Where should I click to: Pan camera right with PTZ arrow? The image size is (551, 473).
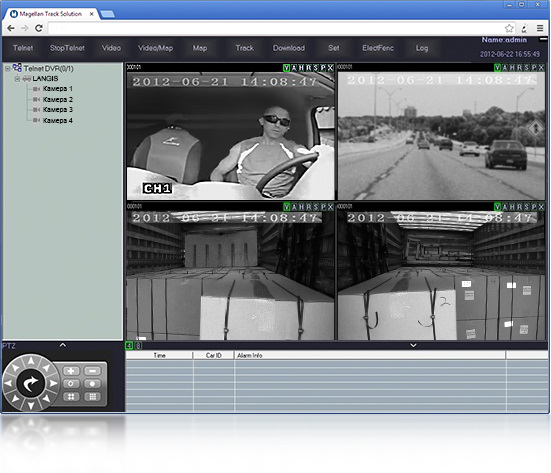53,383
